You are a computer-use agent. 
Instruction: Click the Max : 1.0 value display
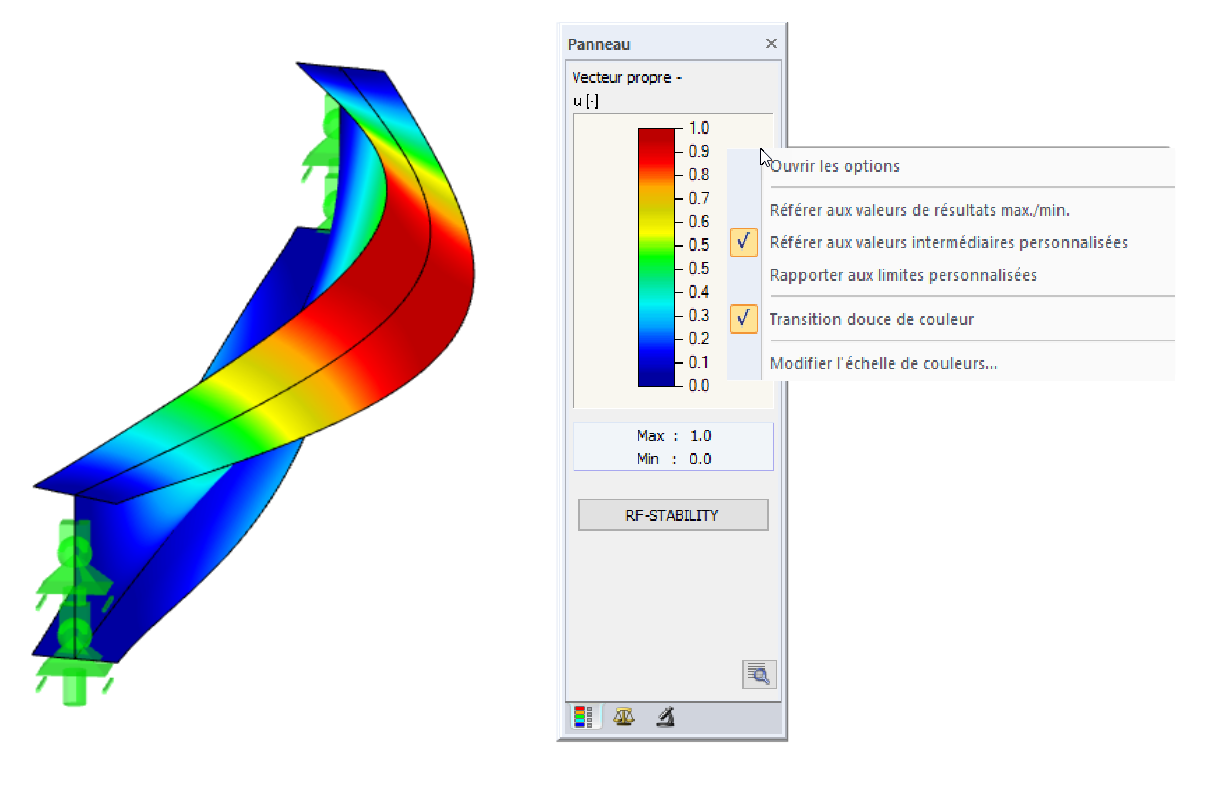tap(673, 436)
